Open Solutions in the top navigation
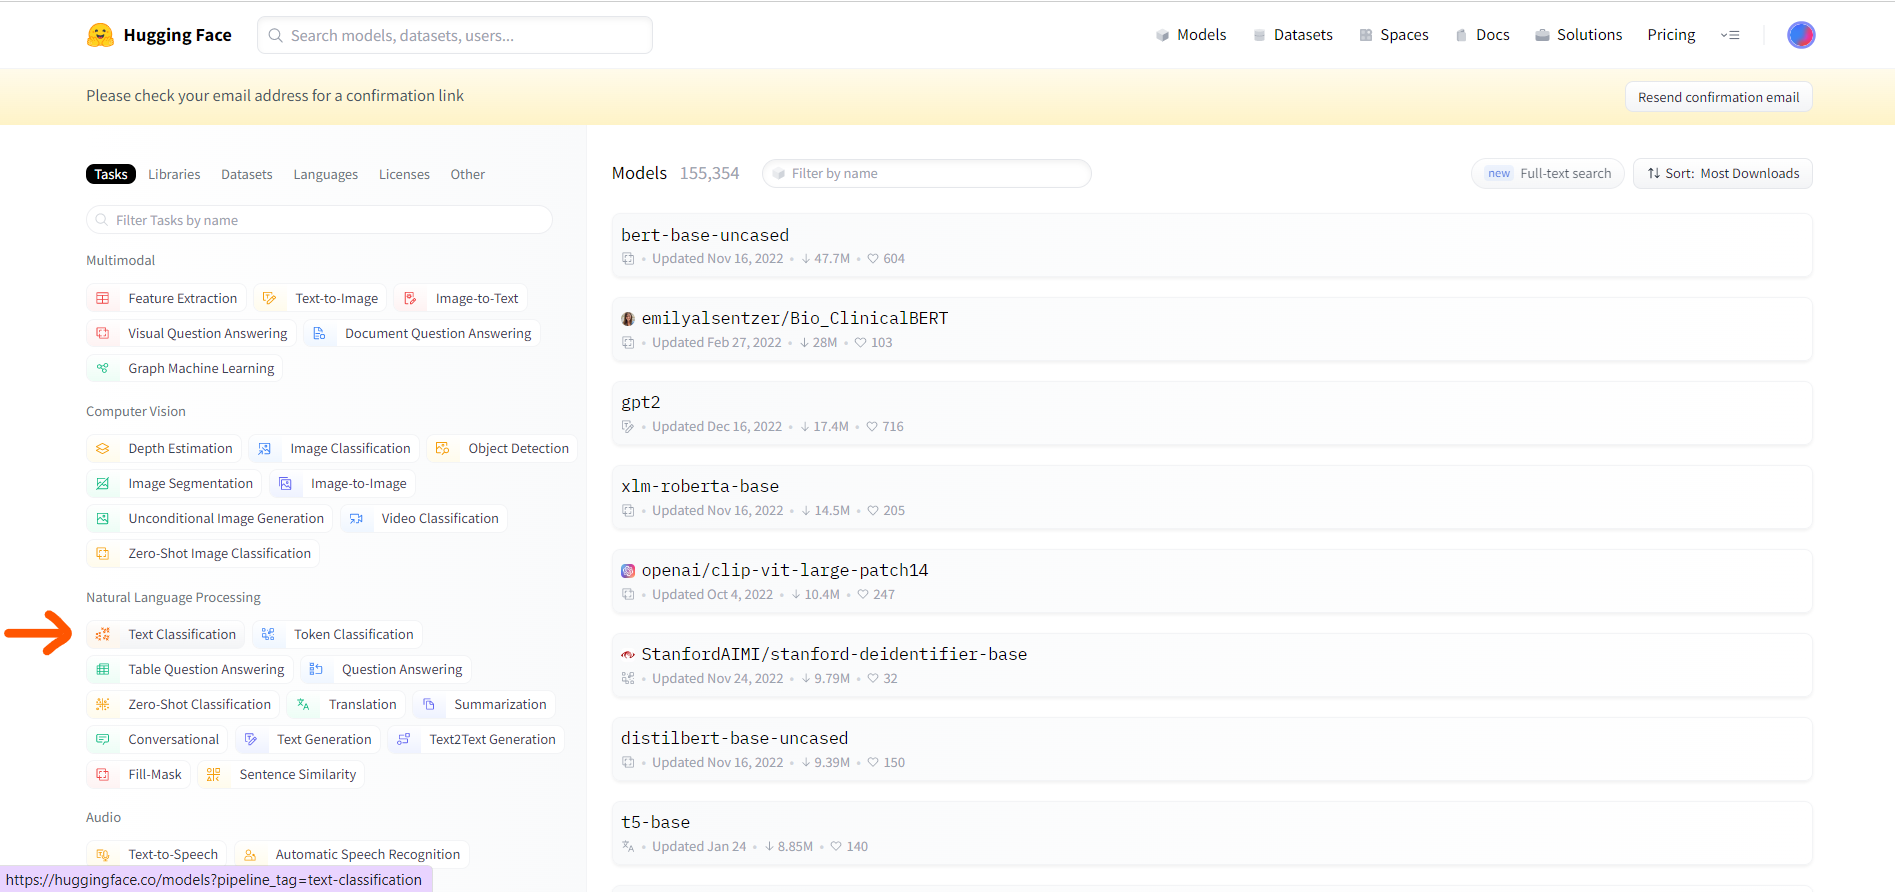 (1579, 35)
